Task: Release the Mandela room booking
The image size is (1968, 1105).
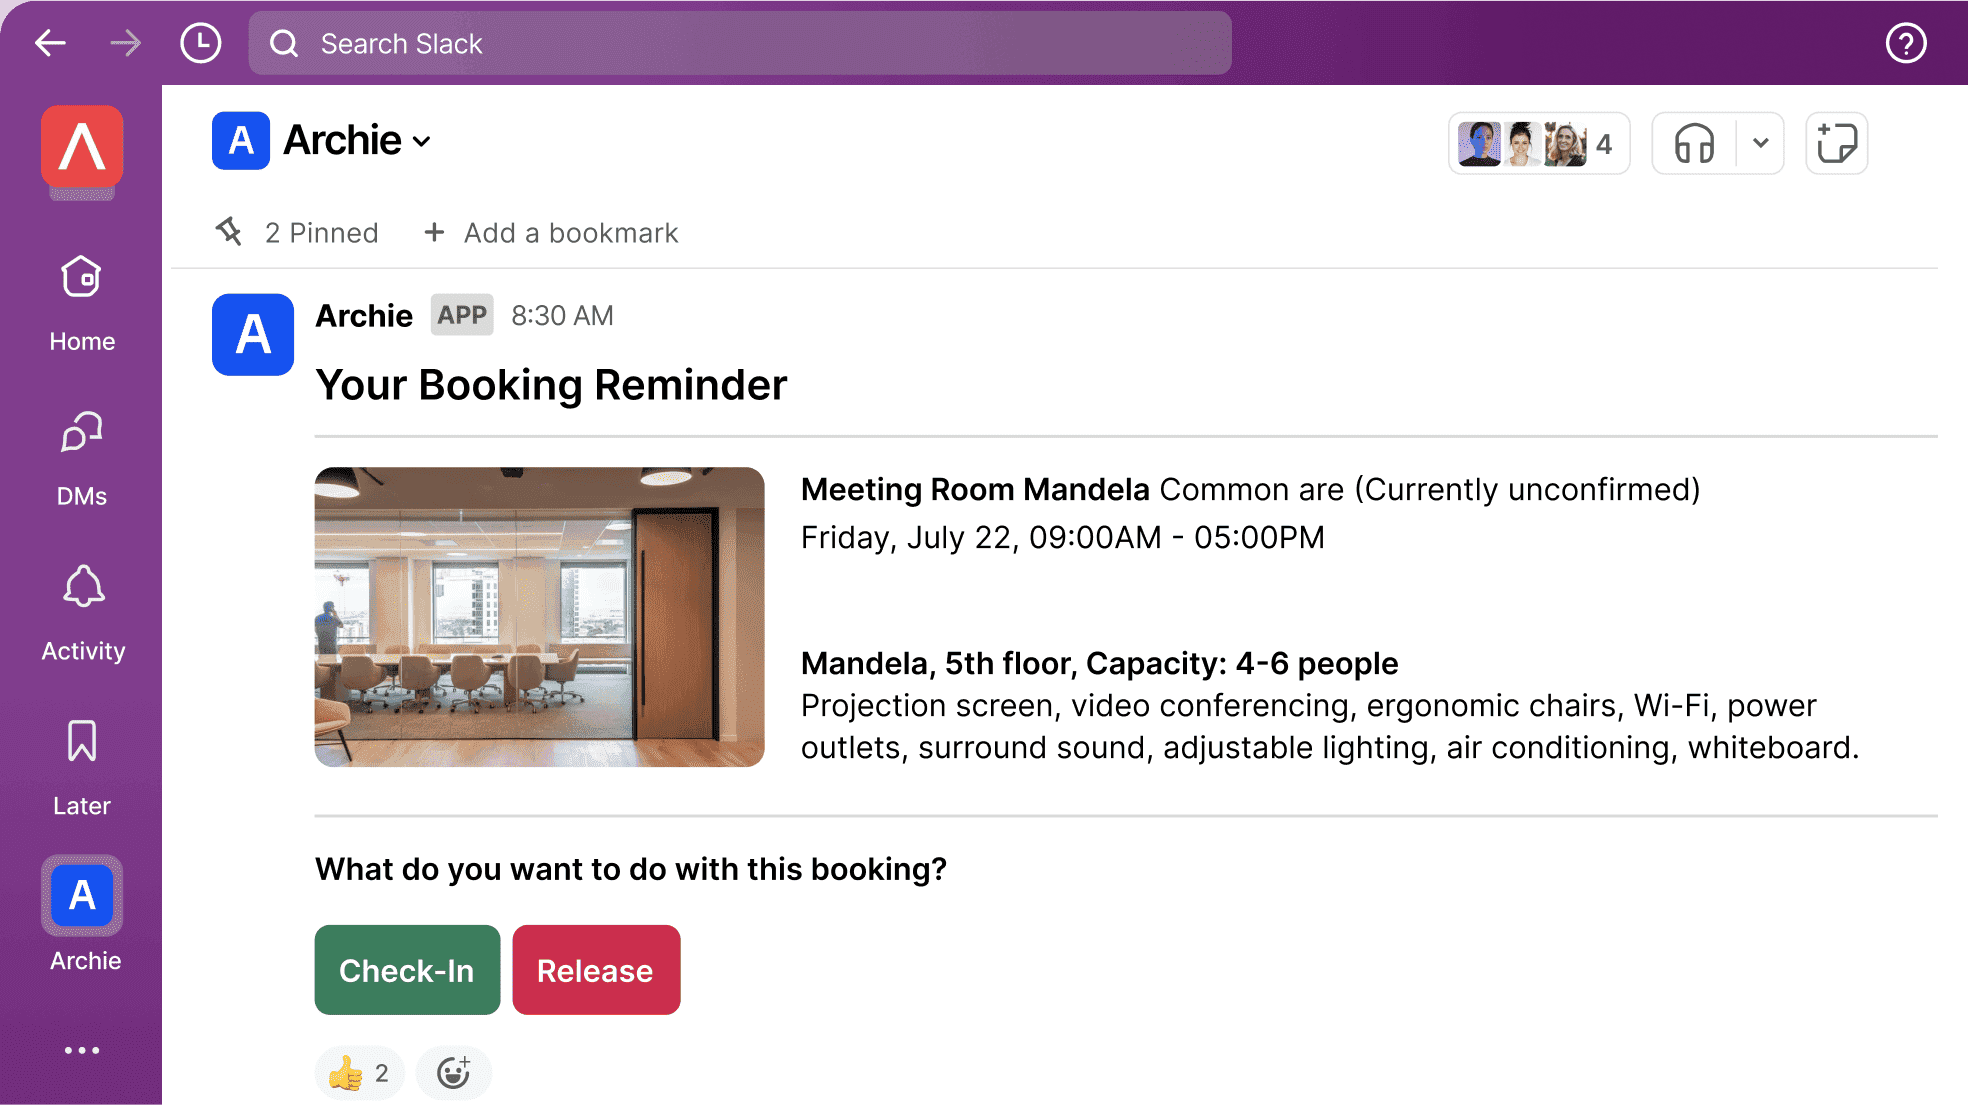Action: 595,969
